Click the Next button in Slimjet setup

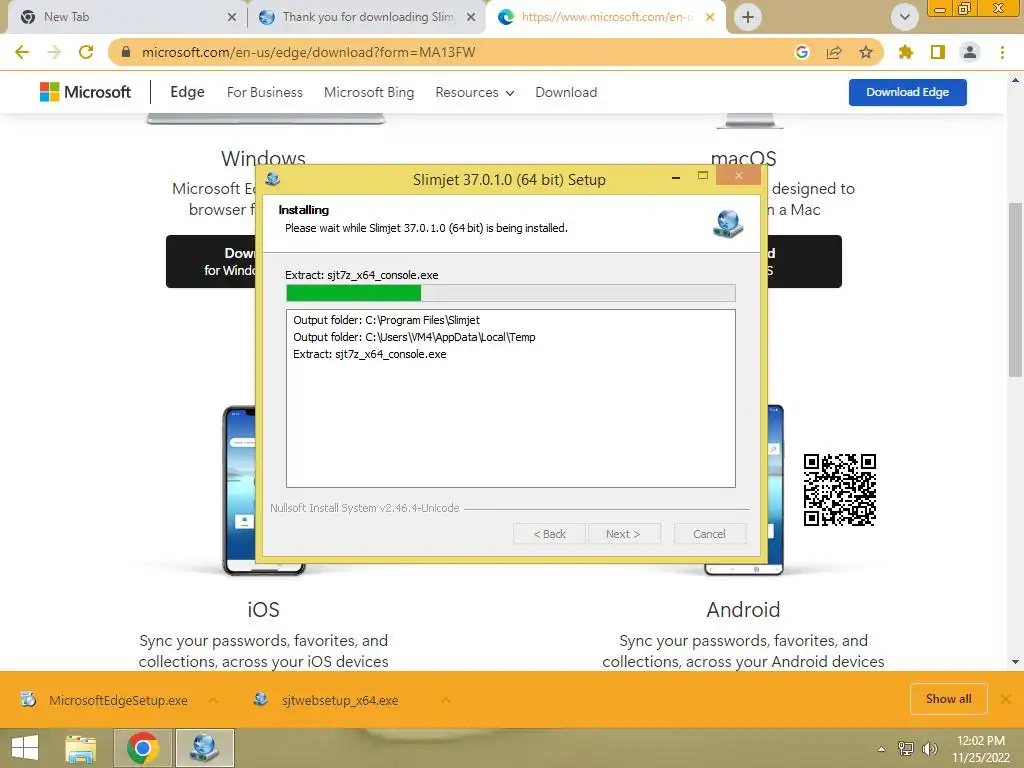623,534
